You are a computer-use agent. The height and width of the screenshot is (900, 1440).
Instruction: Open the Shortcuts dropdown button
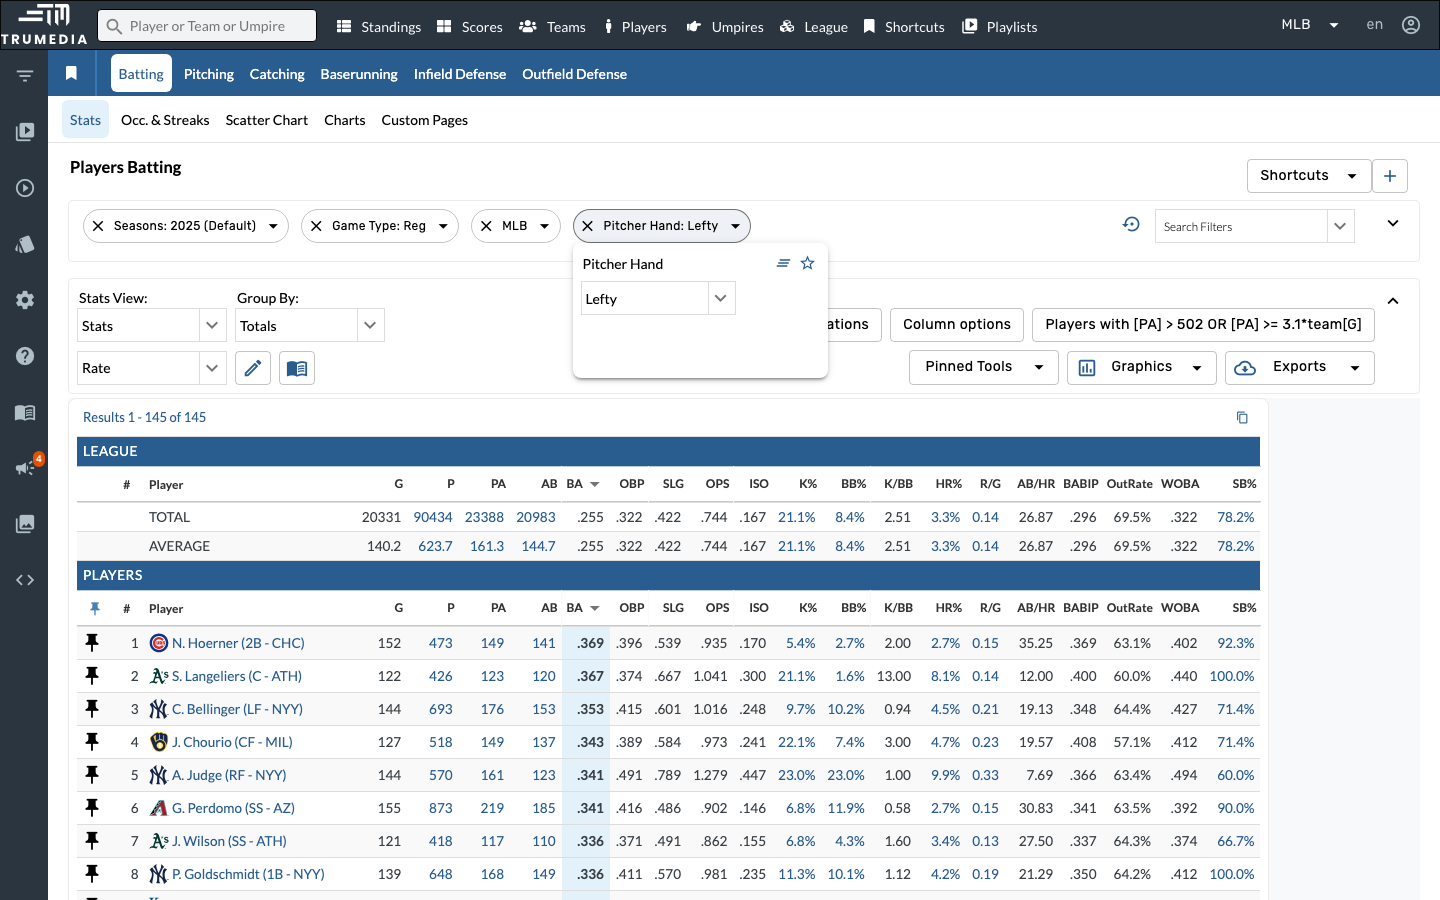(x=1309, y=176)
